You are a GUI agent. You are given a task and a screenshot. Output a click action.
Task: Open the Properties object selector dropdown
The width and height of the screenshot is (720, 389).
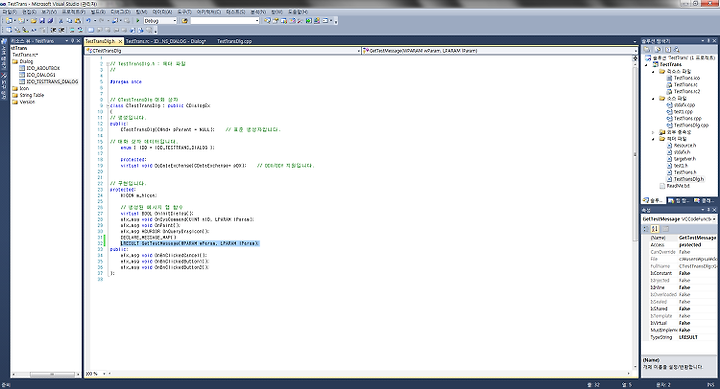714,219
